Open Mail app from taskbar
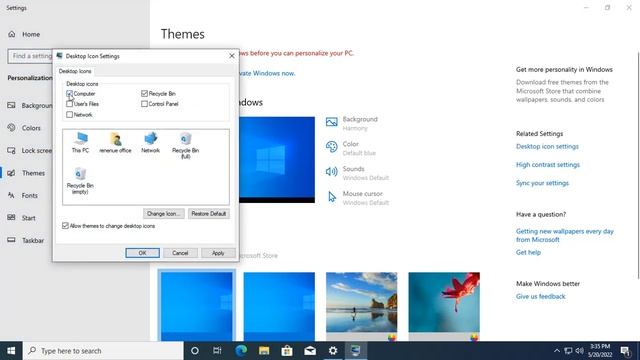The height and width of the screenshot is (360, 640). point(310,351)
